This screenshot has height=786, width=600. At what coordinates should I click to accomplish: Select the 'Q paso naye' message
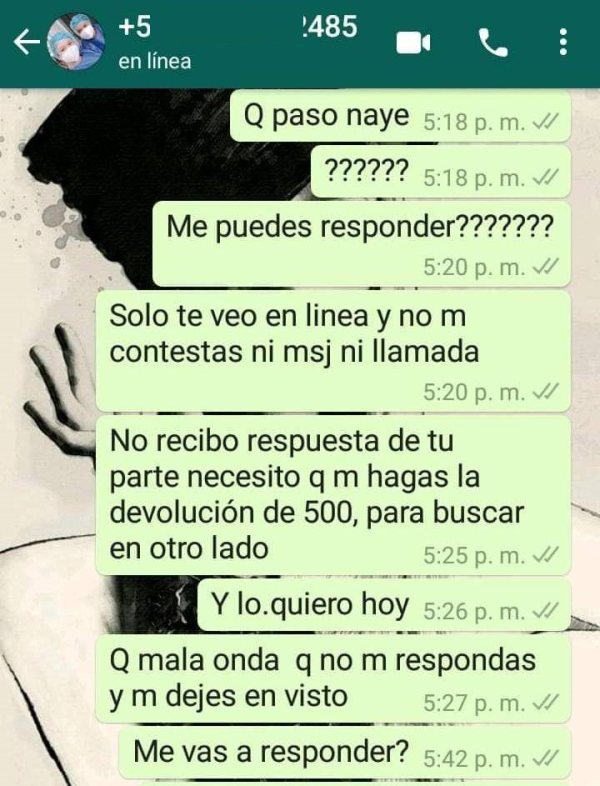pos(401,117)
